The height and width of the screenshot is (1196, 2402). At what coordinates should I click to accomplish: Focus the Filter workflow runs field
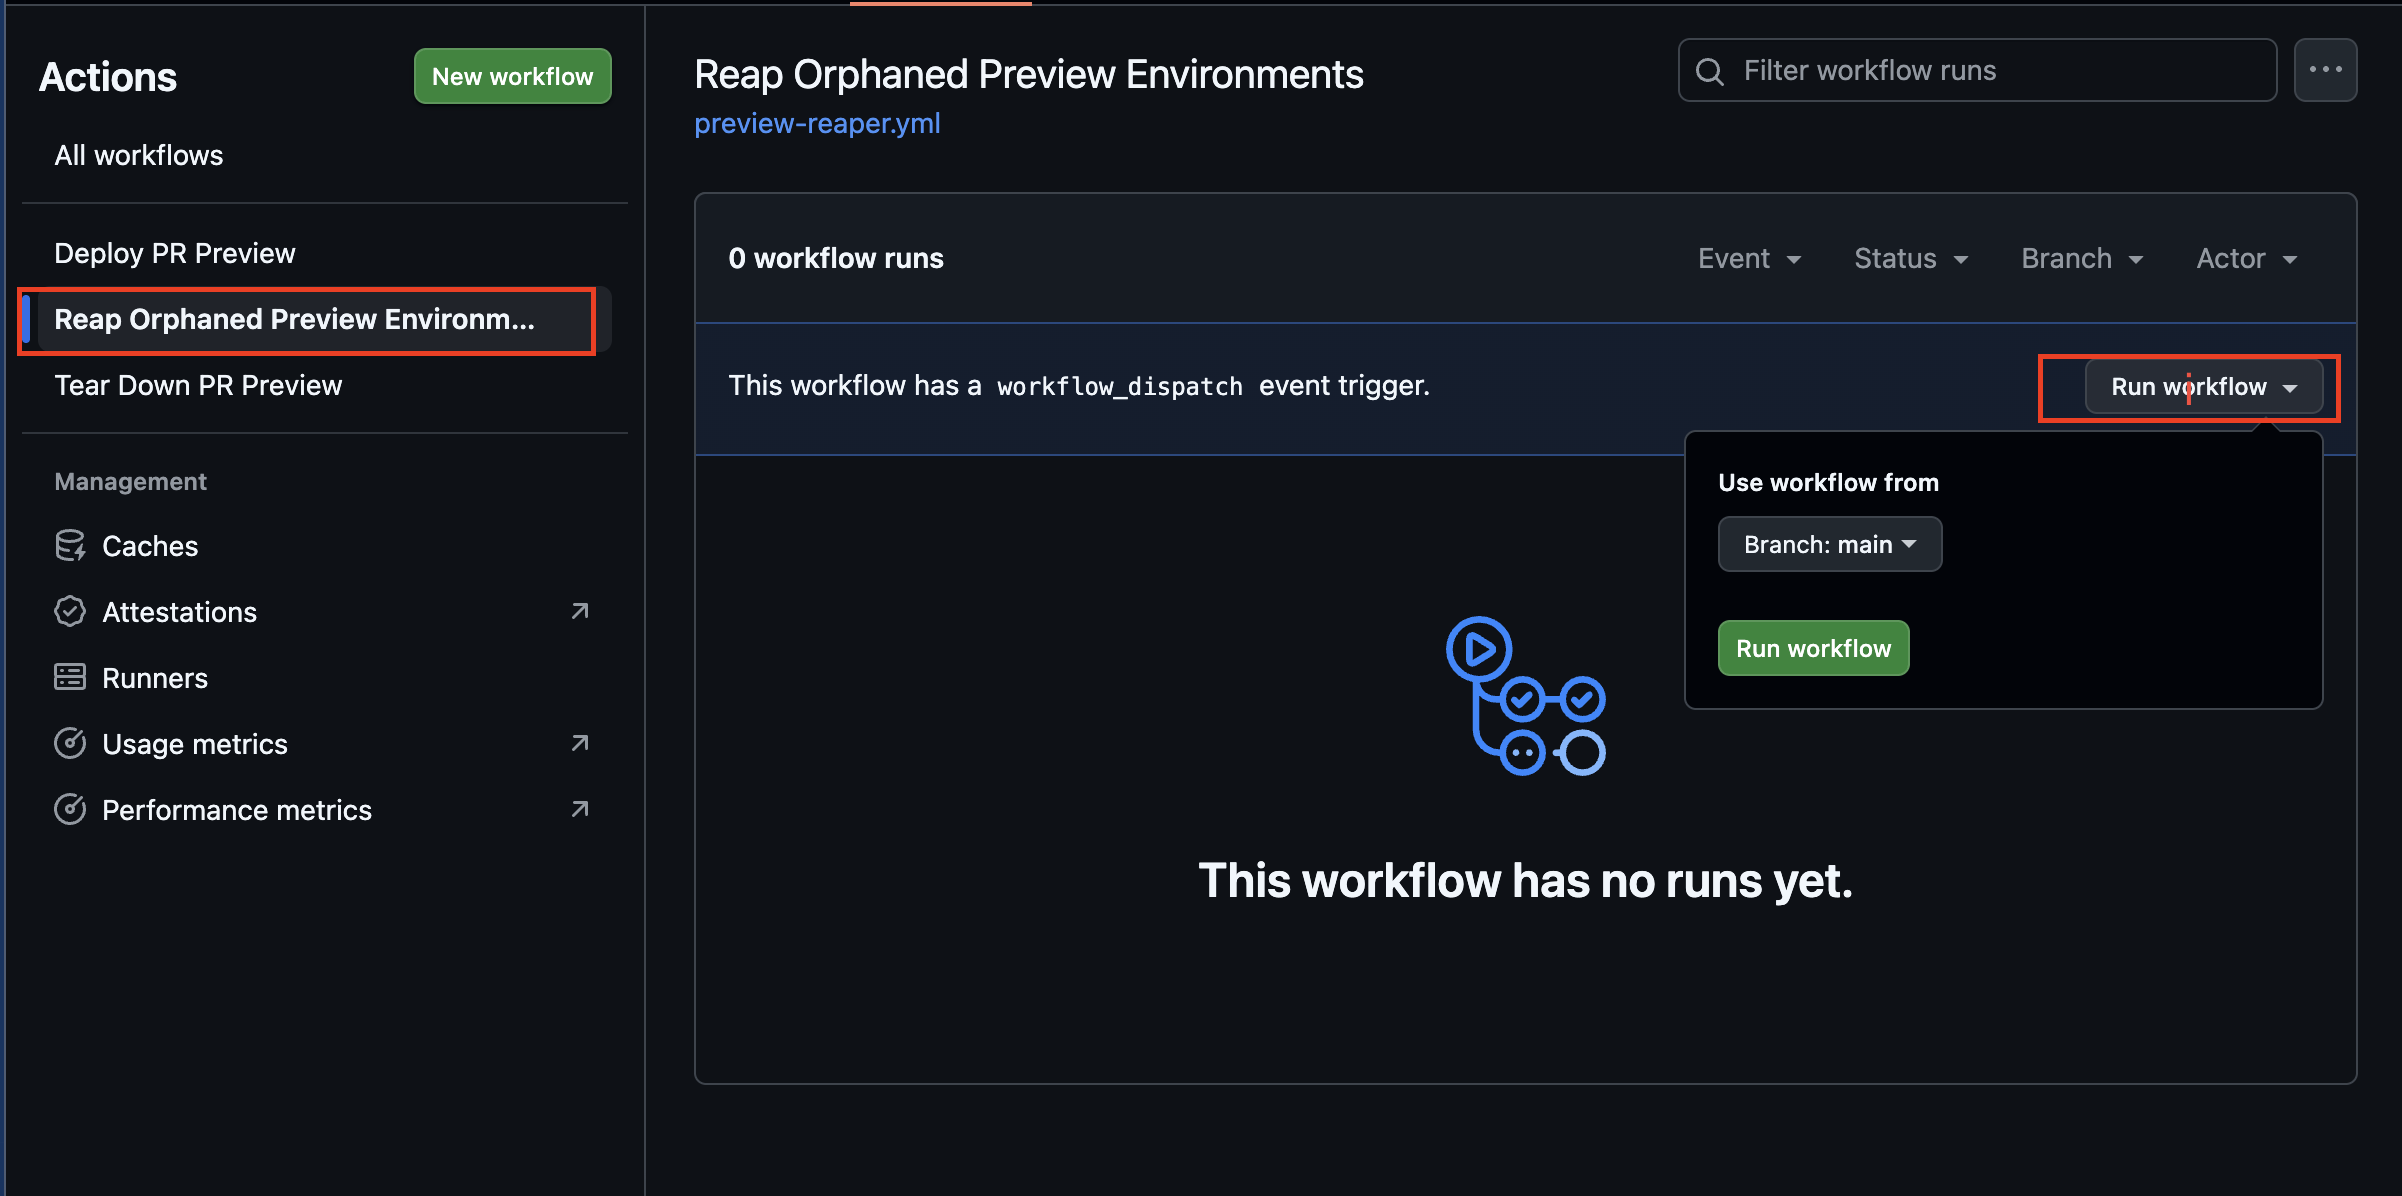point(1977,70)
